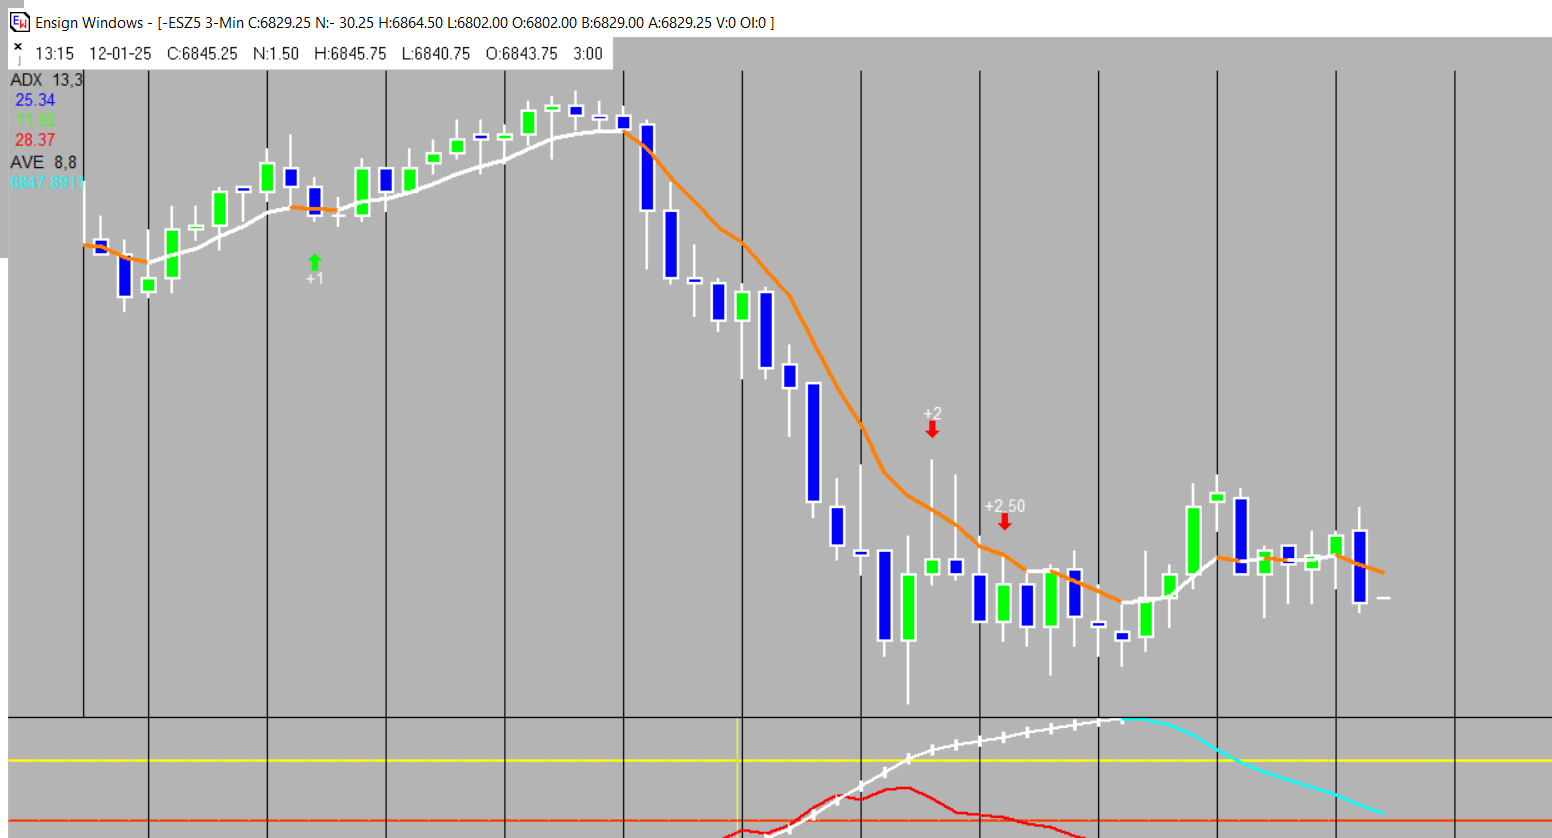Click the Ensign Windows app icon

(x=20, y=22)
